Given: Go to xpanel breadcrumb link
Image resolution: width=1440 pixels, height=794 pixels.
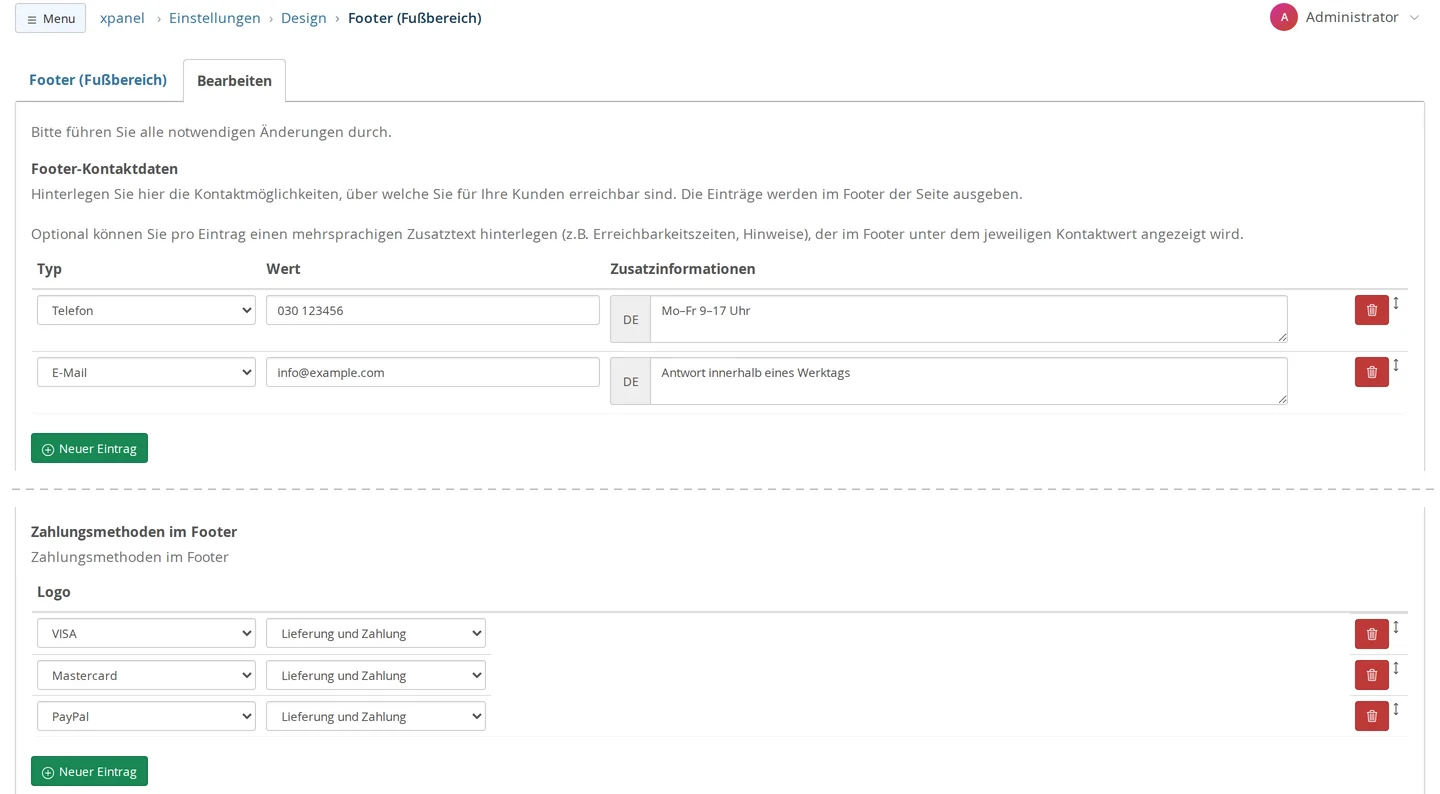Looking at the screenshot, I should pos(122,18).
